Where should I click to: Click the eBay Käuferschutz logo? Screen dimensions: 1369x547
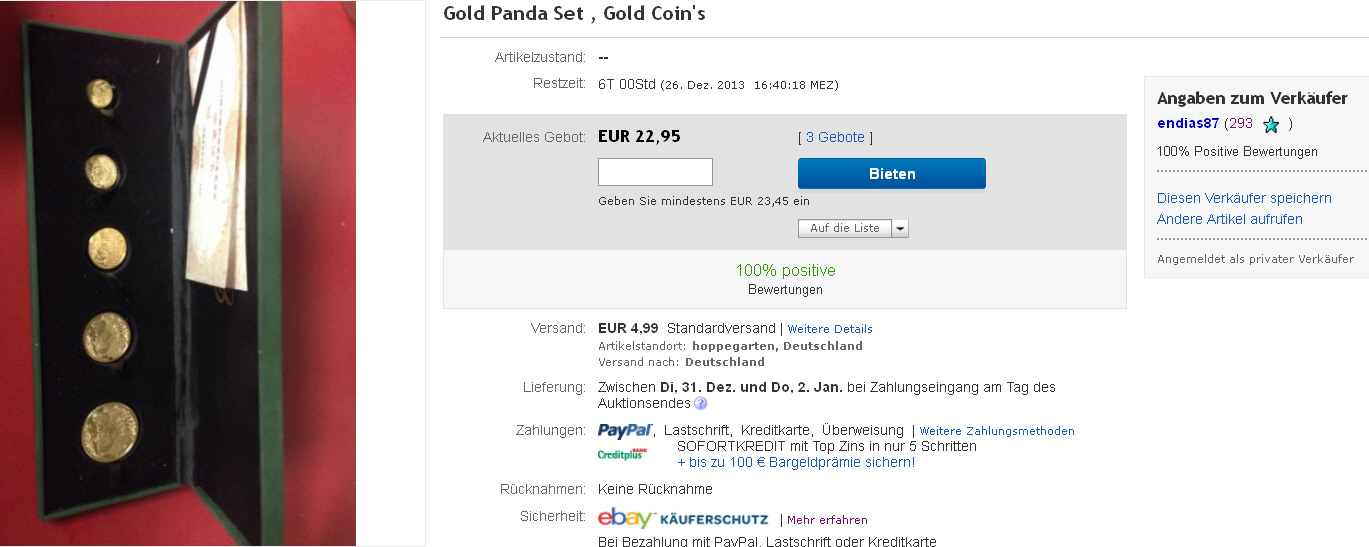click(x=683, y=519)
